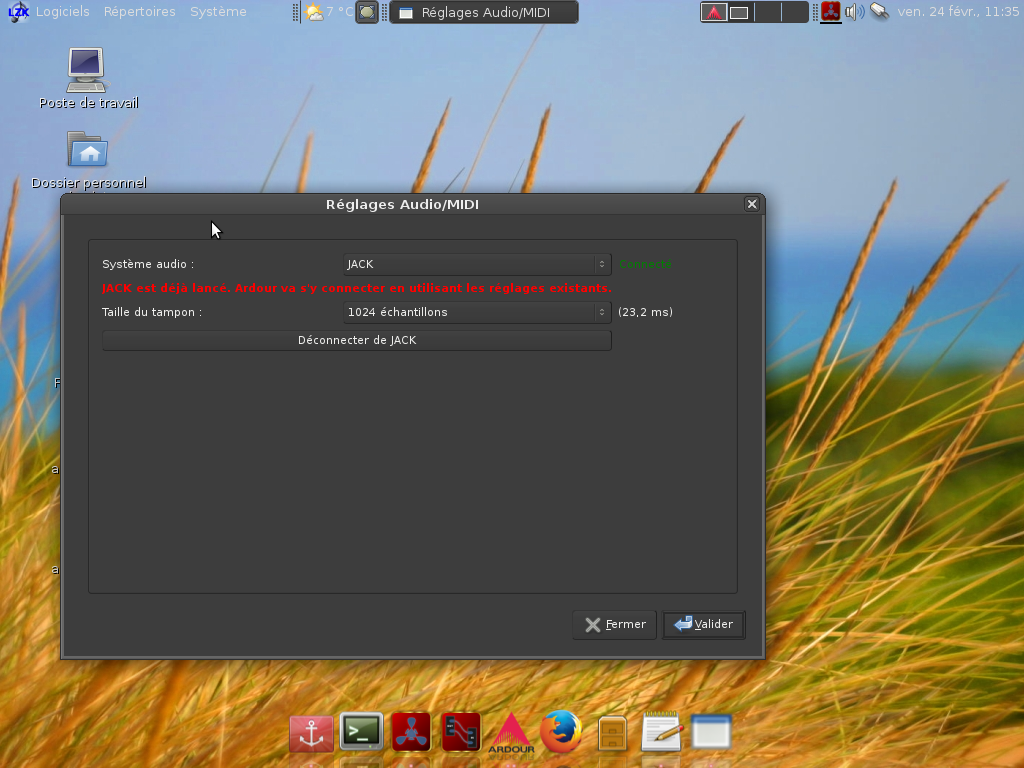This screenshot has width=1024, height=768.
Task: Click the blank window icon in dock
Action: tap(711, 731)
